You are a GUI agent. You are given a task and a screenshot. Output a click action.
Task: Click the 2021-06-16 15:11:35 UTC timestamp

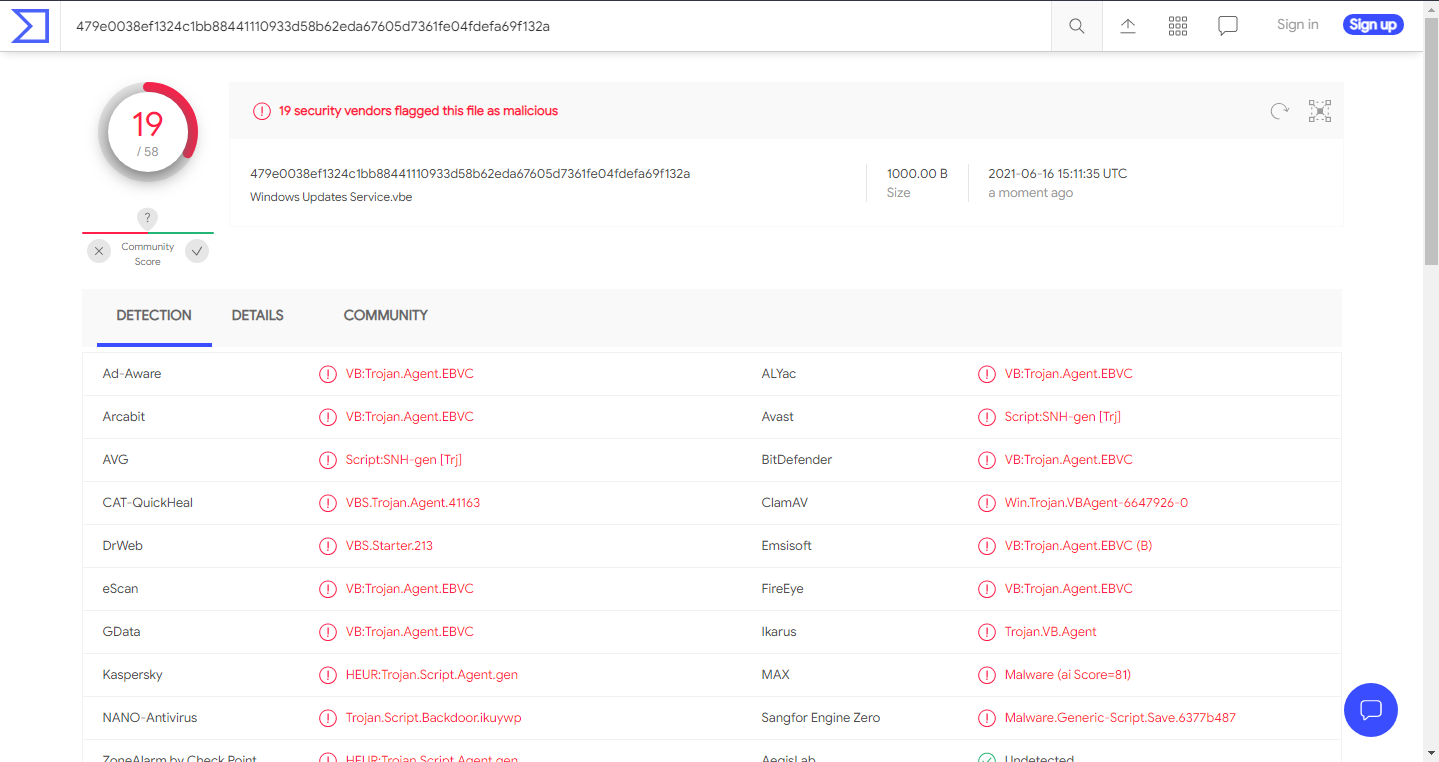click(x=1057, y=174)
